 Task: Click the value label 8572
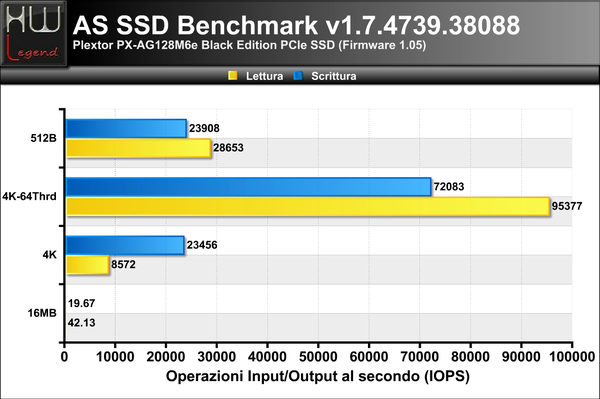click(123, 264)
